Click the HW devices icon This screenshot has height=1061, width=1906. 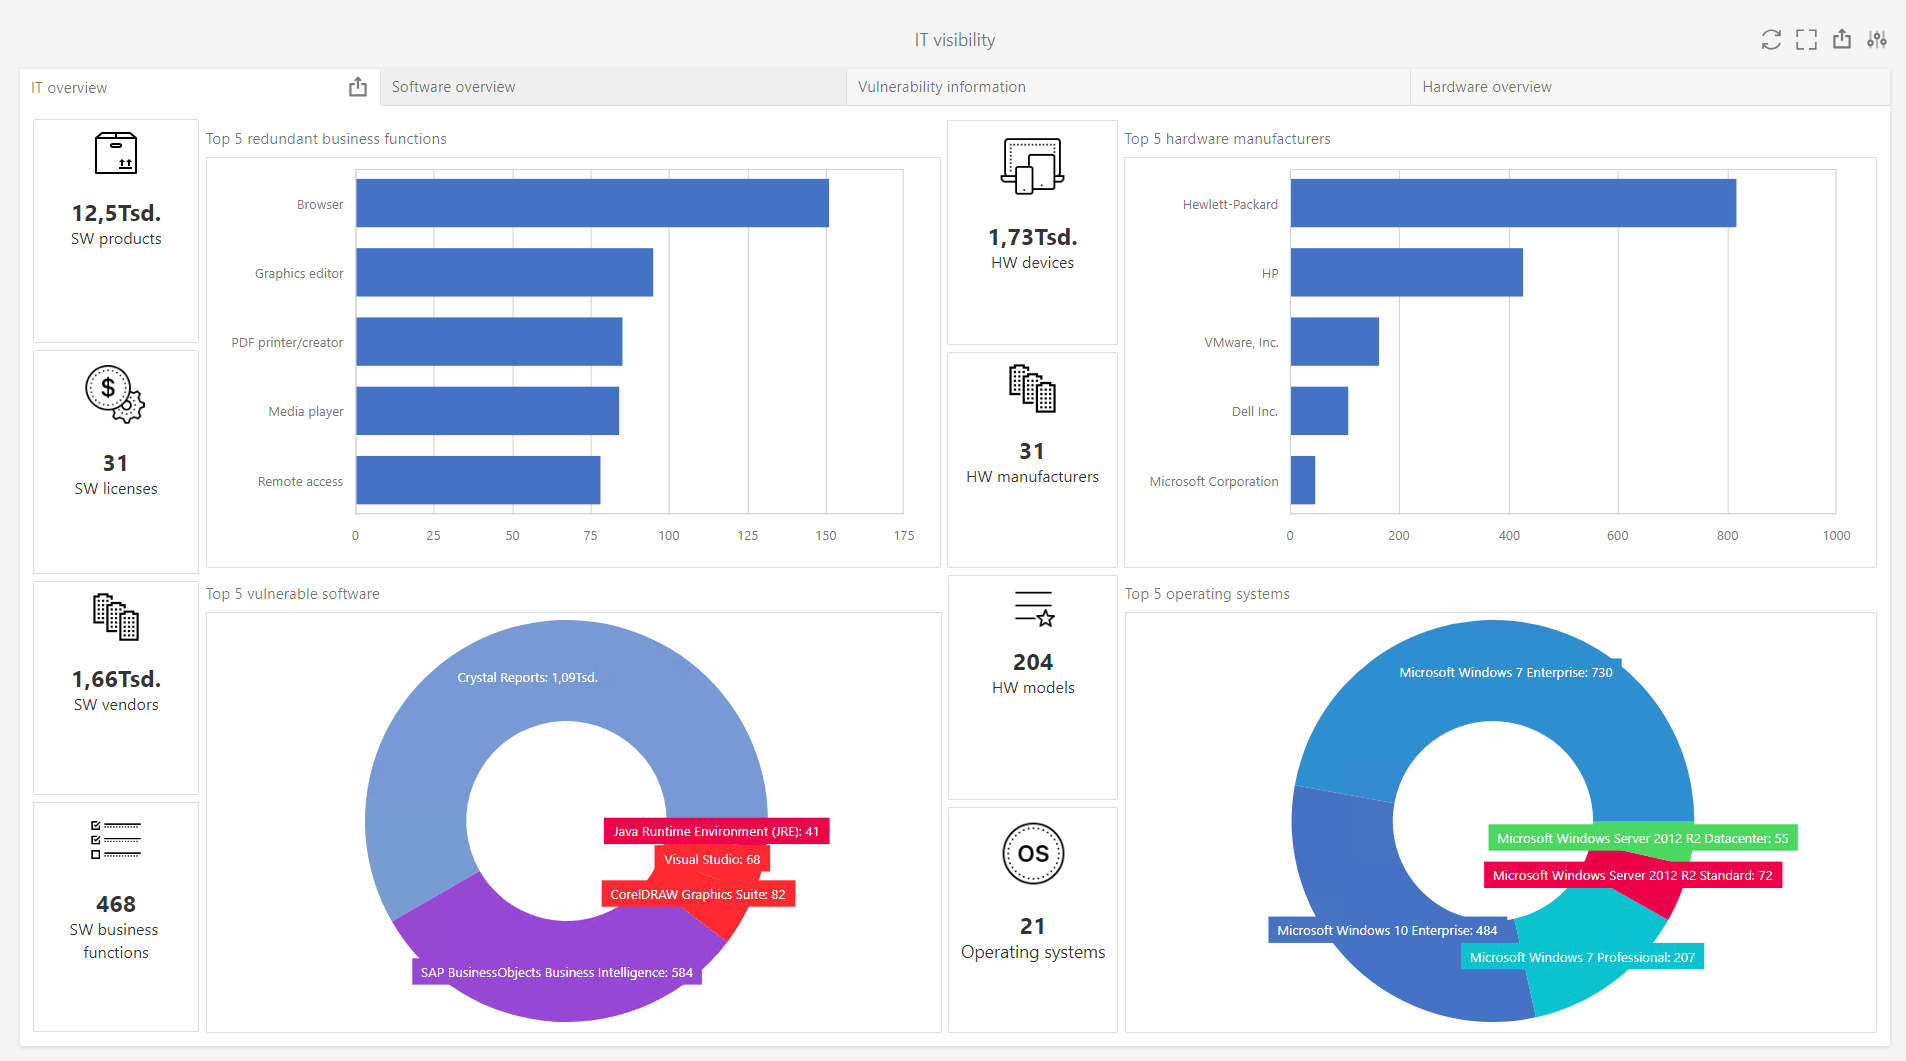1032,166
